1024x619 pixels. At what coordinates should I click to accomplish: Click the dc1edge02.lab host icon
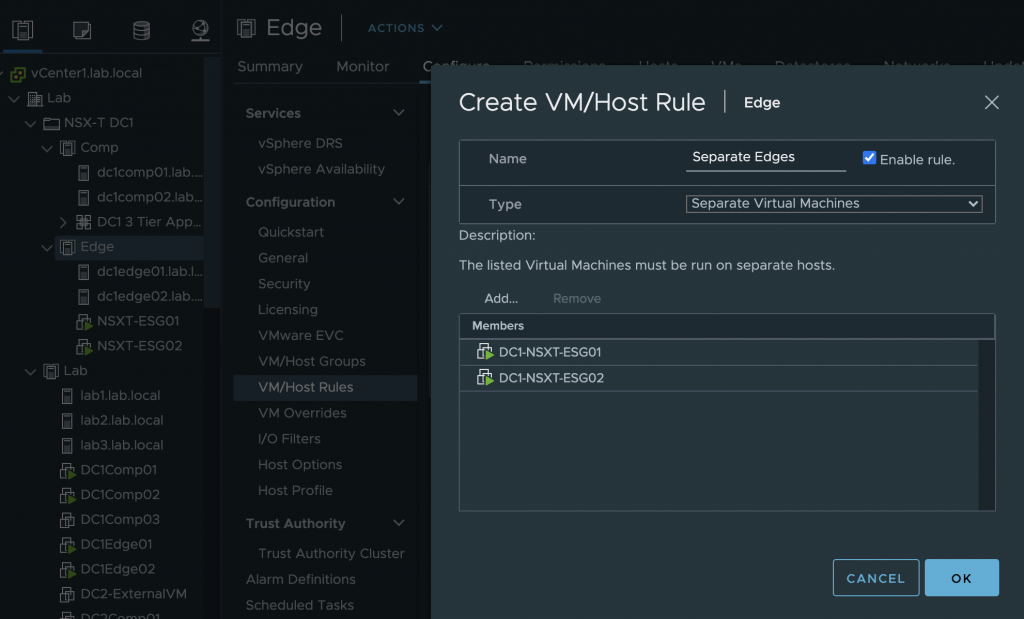tap(83, 297)
